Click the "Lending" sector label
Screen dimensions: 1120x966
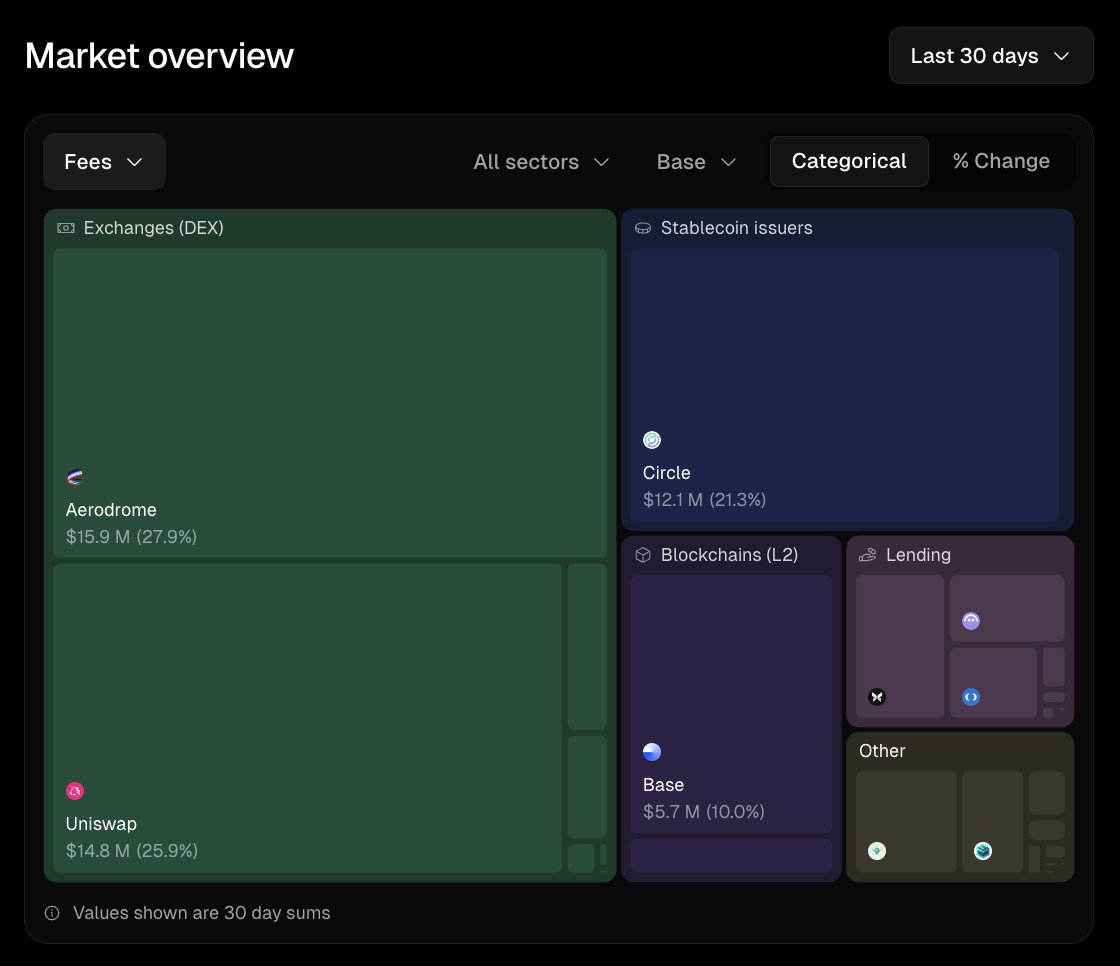pos(918,555)
